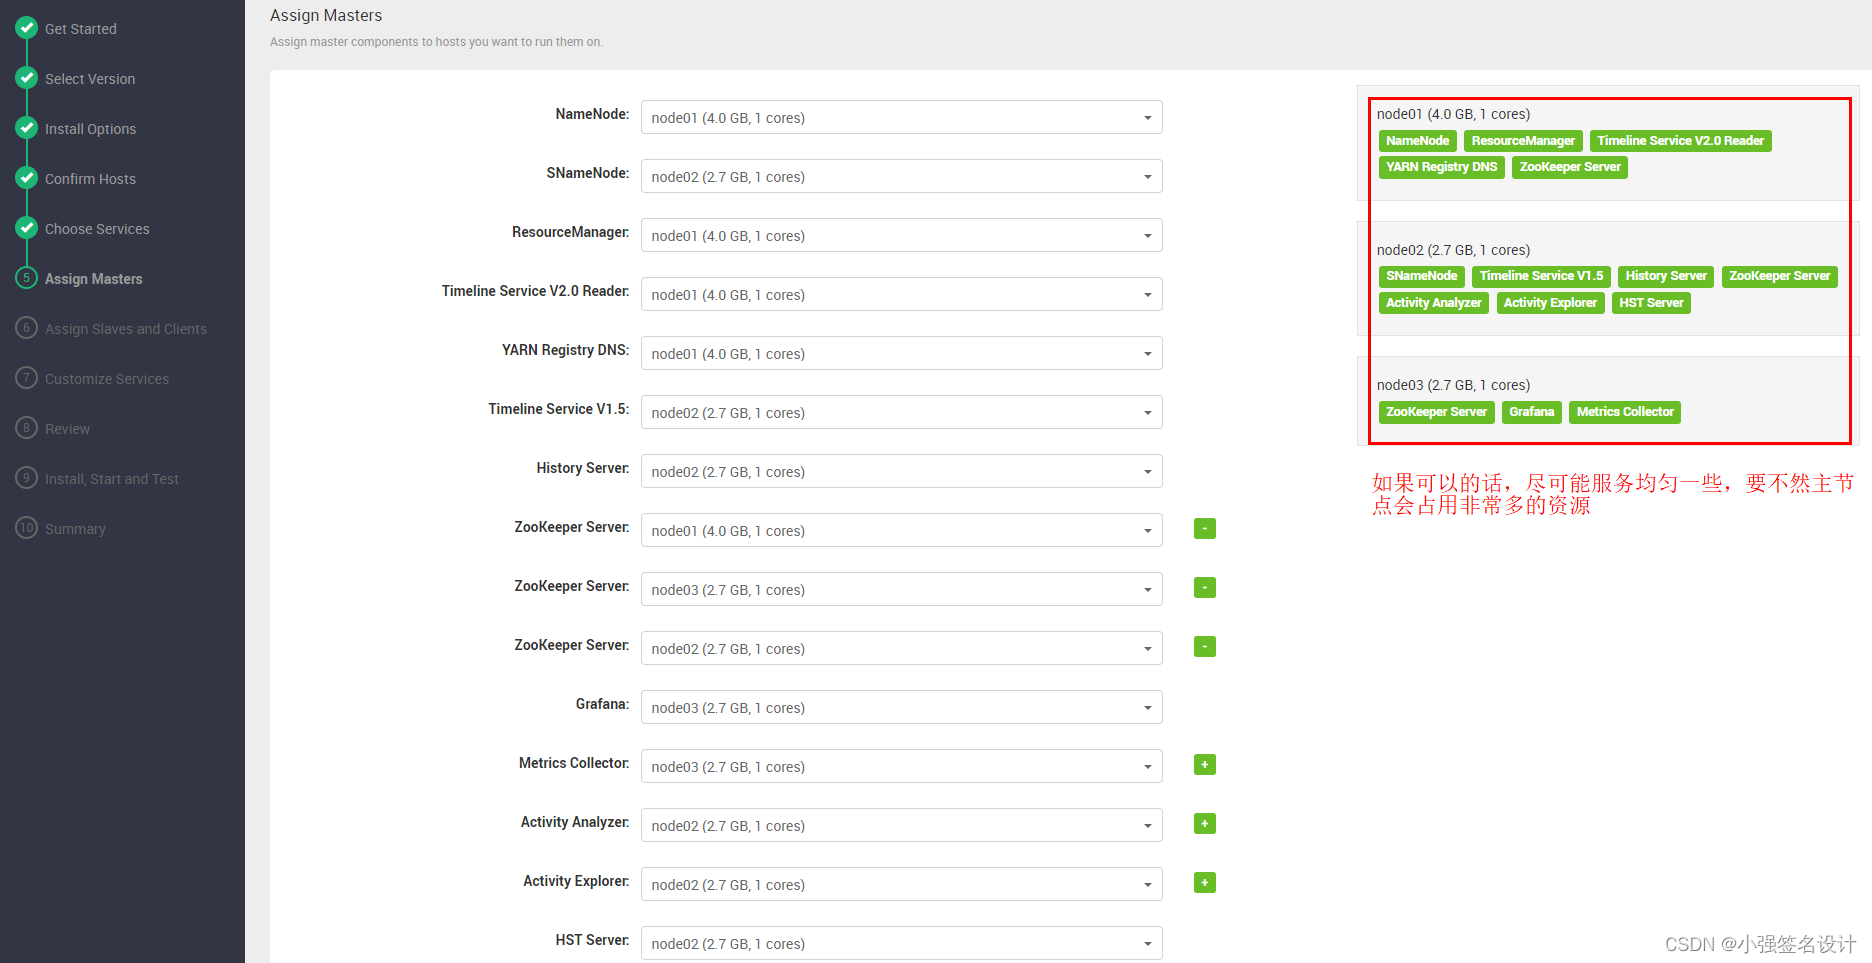
Task: Click the HST Server tag under node02
Action: coord(1651,303)
